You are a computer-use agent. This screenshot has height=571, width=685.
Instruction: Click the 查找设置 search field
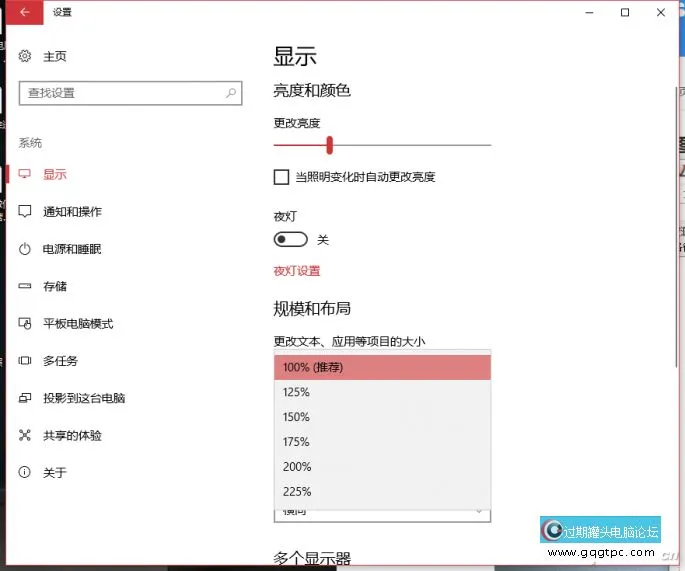tap(131, 93)
